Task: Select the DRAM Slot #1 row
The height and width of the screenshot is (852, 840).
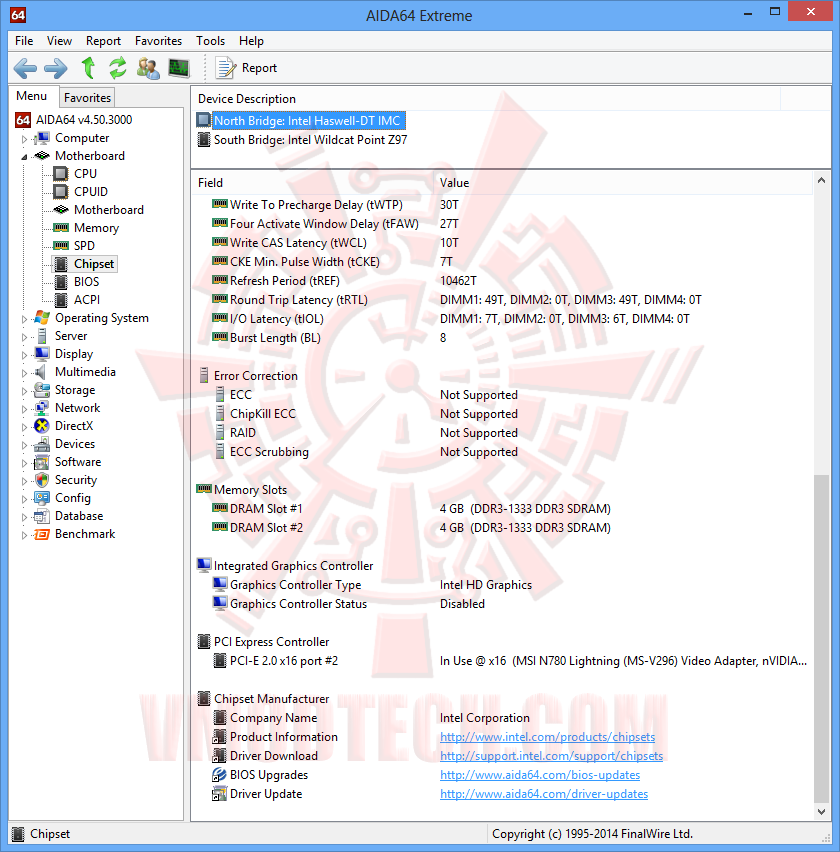Action: click(503, 509)
